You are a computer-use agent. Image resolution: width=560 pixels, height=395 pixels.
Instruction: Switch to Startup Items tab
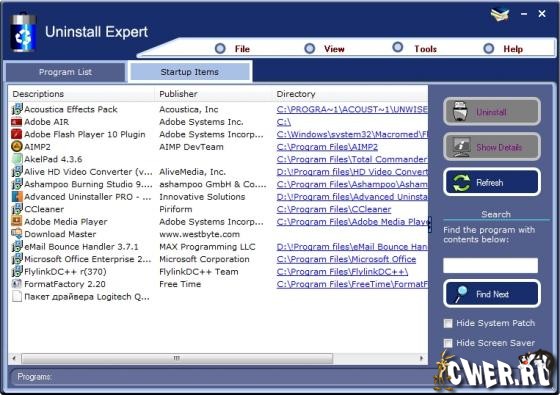pyautogui.click(x=190, y=72)
